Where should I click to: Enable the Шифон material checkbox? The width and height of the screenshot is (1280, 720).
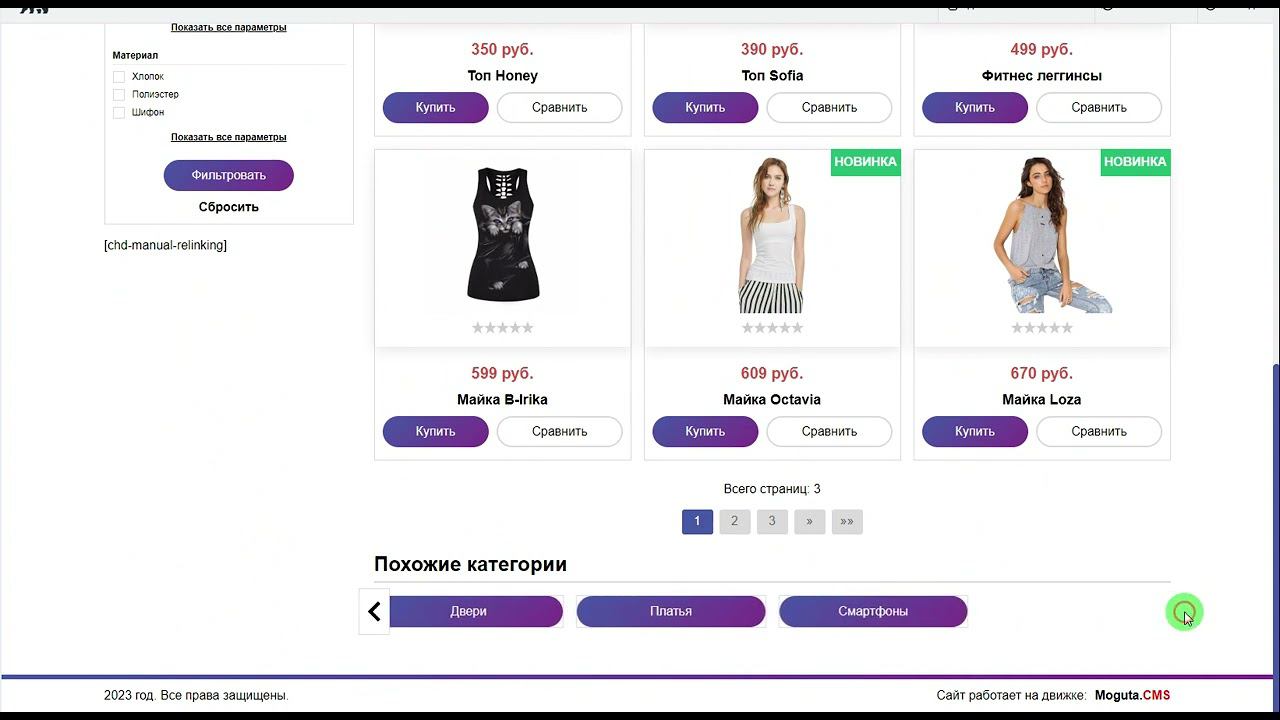point(119,113)
